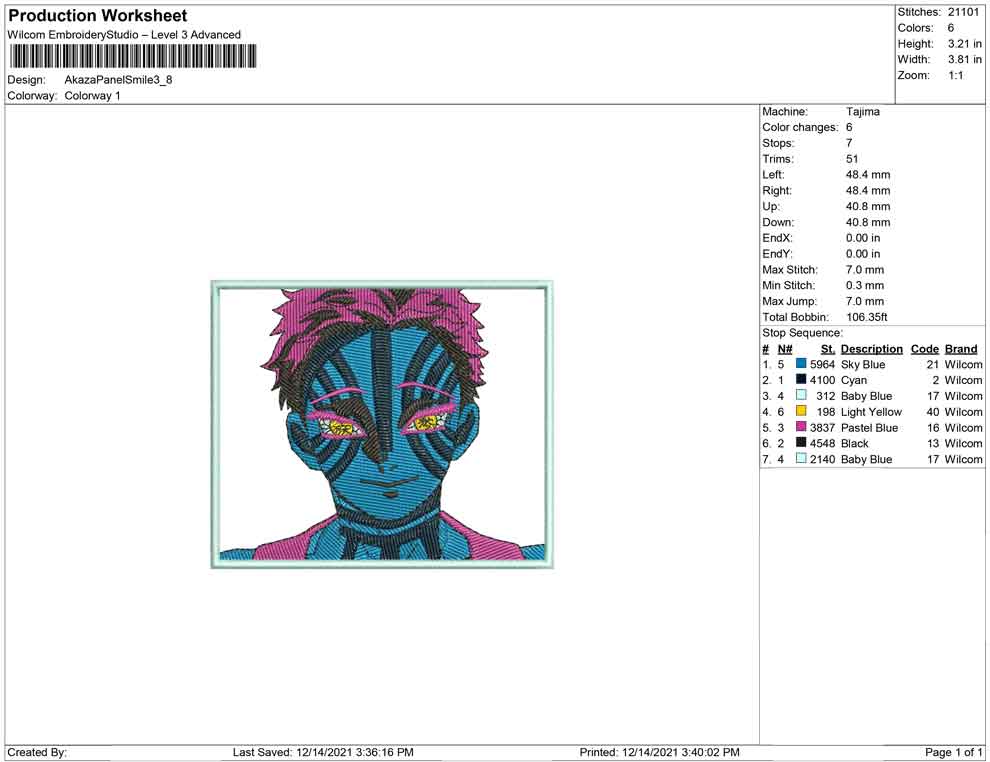Click the Production Worksheet heading
The width and height of the screenshot is (990, 762).
point(98,16)
